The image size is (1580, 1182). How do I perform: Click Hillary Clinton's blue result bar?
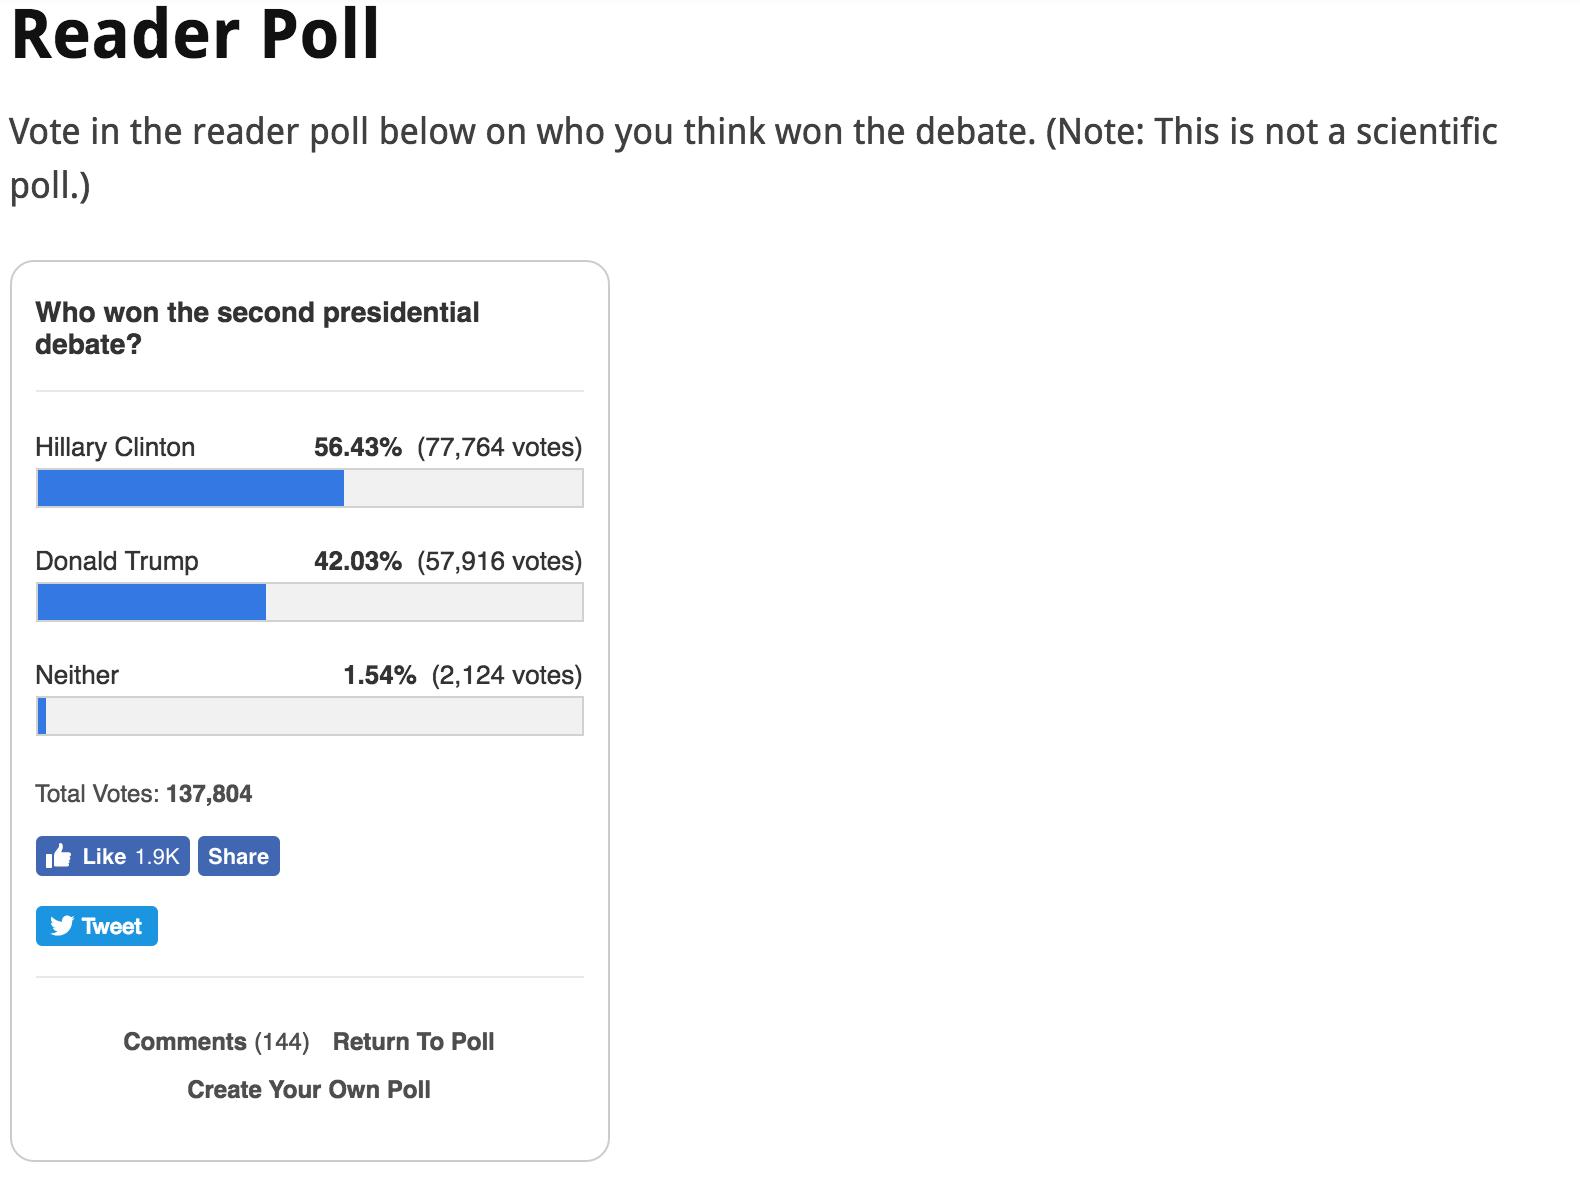coord(191,489)
